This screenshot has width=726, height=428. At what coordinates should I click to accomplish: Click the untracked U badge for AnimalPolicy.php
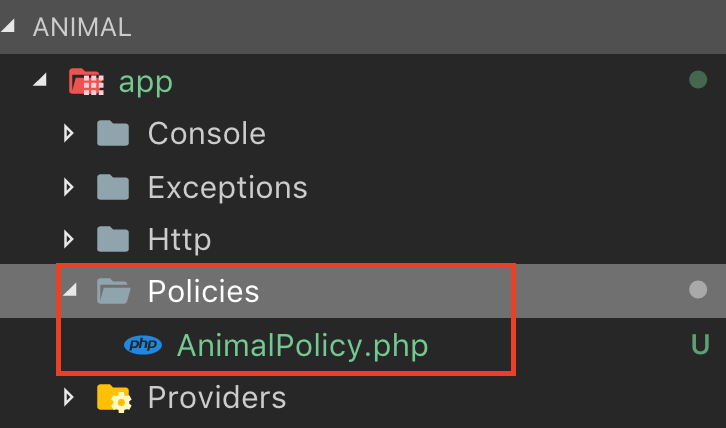click(700, 344)
